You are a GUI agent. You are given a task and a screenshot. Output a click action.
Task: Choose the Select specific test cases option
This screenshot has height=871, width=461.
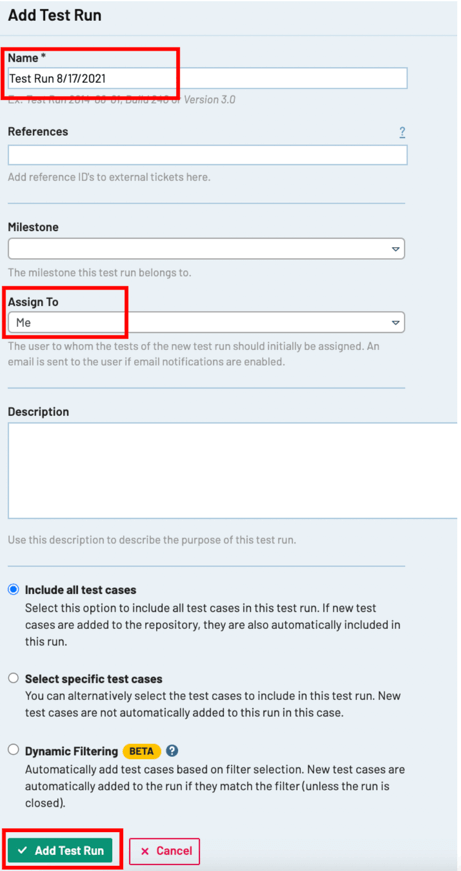(14, 679)
